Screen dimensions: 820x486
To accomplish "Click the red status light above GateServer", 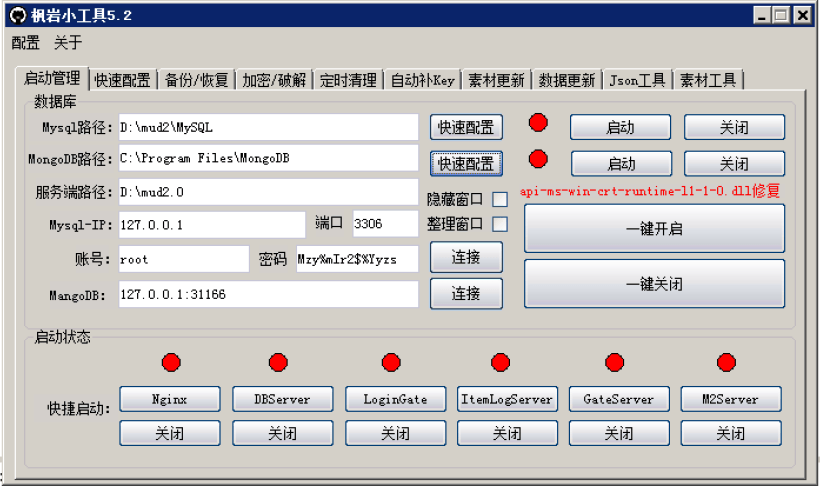I will click(x=614, y=362).
